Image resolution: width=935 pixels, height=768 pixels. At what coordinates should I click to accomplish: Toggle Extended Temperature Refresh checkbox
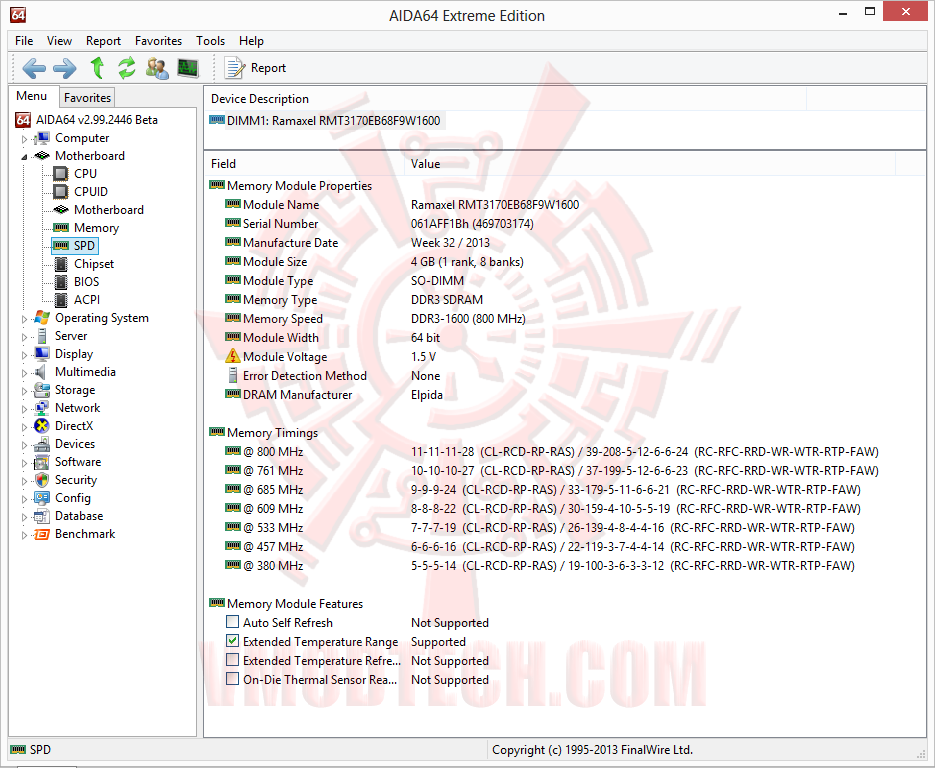click(x=233, y=660)
